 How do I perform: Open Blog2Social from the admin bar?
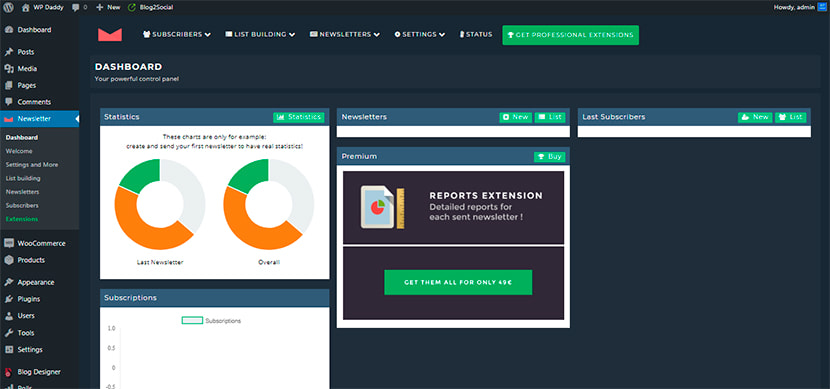(151, 7)
